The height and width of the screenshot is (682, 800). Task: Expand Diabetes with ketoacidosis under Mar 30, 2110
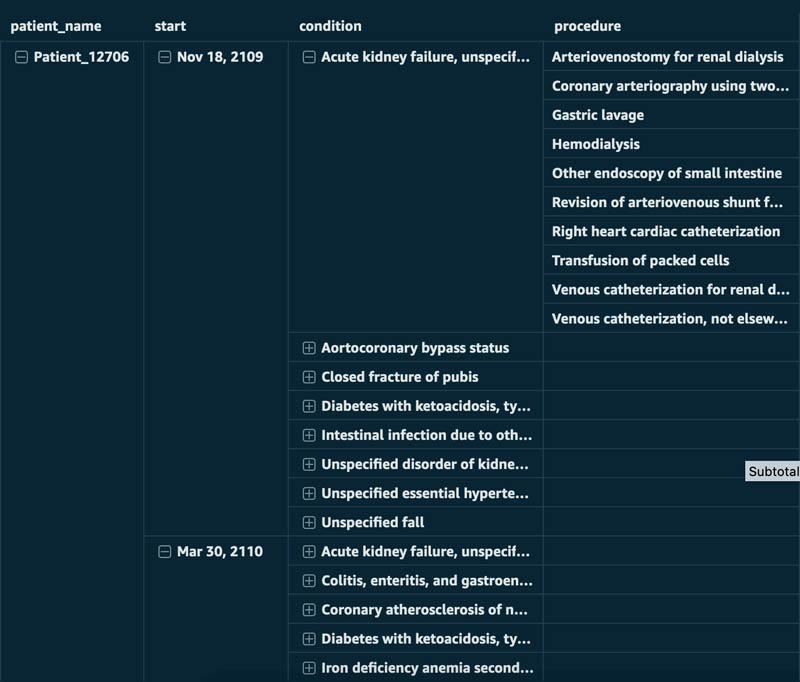tap(309, 639)
